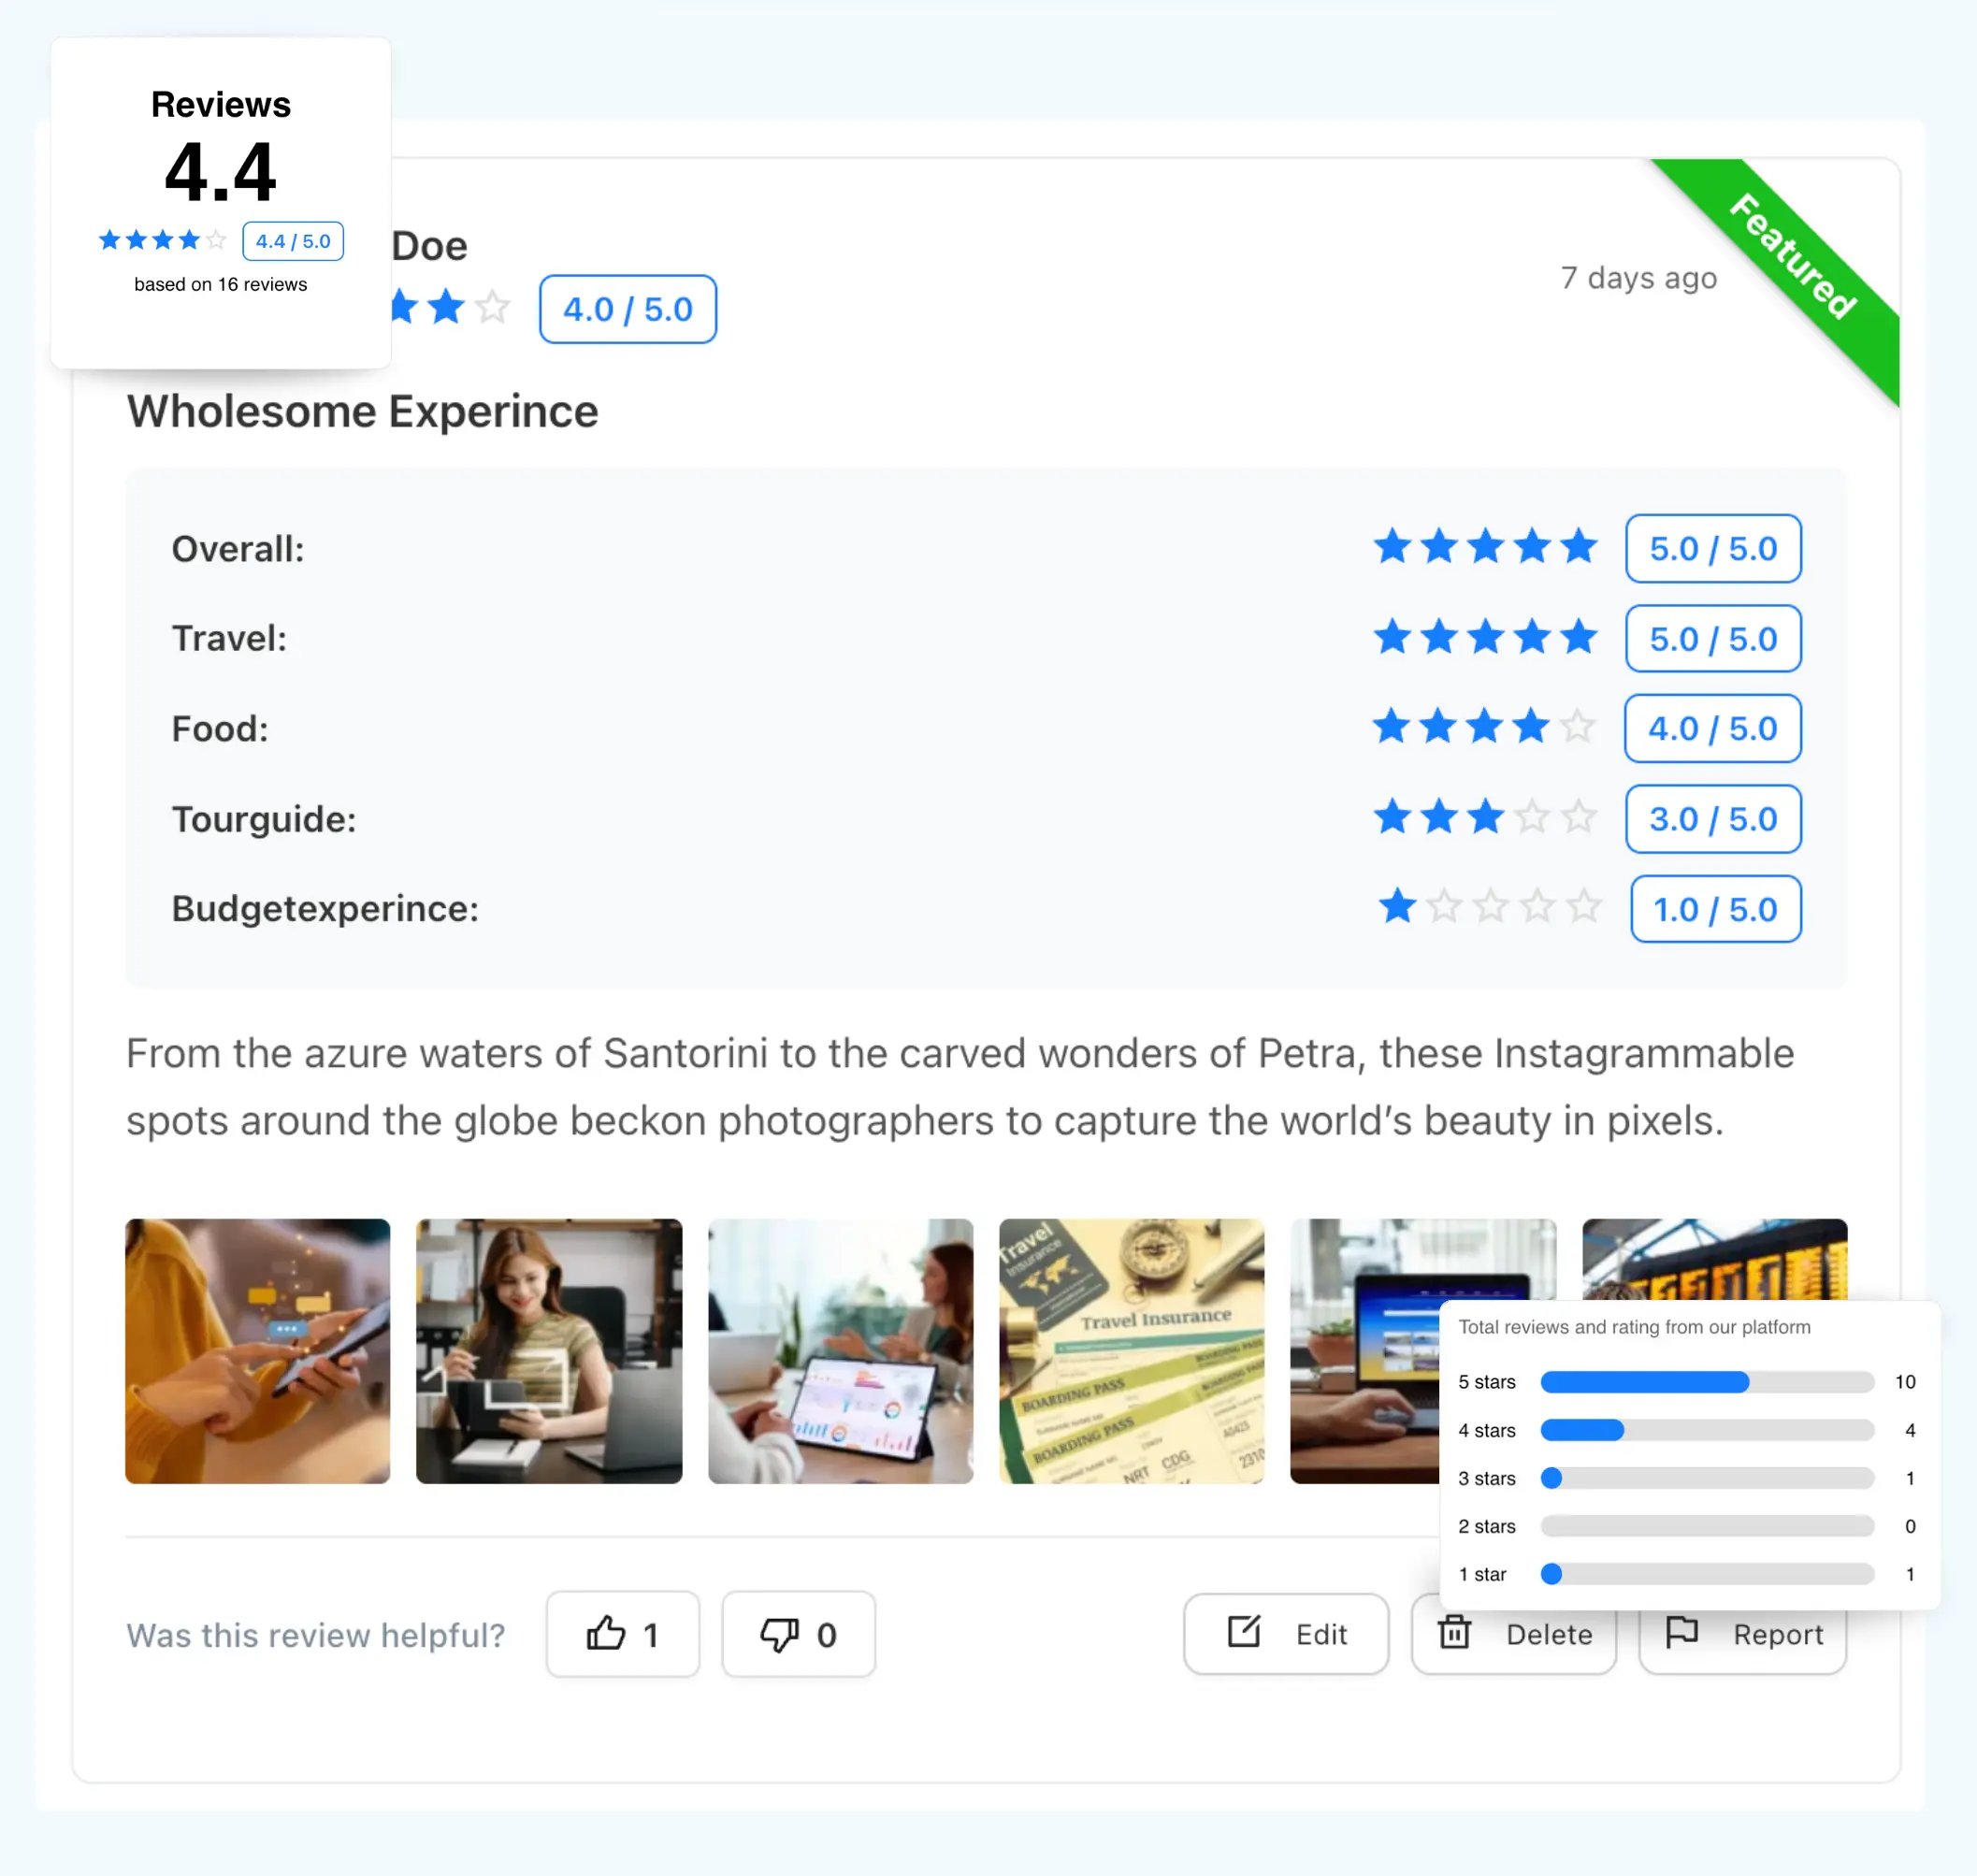This screenshot has width=1977, height=1876.
Task: Click the Edit pencil icon
Action: point(1244,1632)
